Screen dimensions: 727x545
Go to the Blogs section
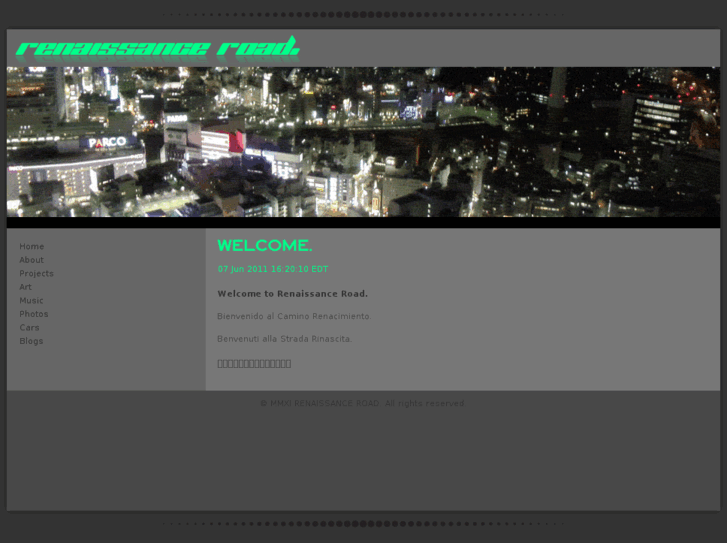coord(31,341)
